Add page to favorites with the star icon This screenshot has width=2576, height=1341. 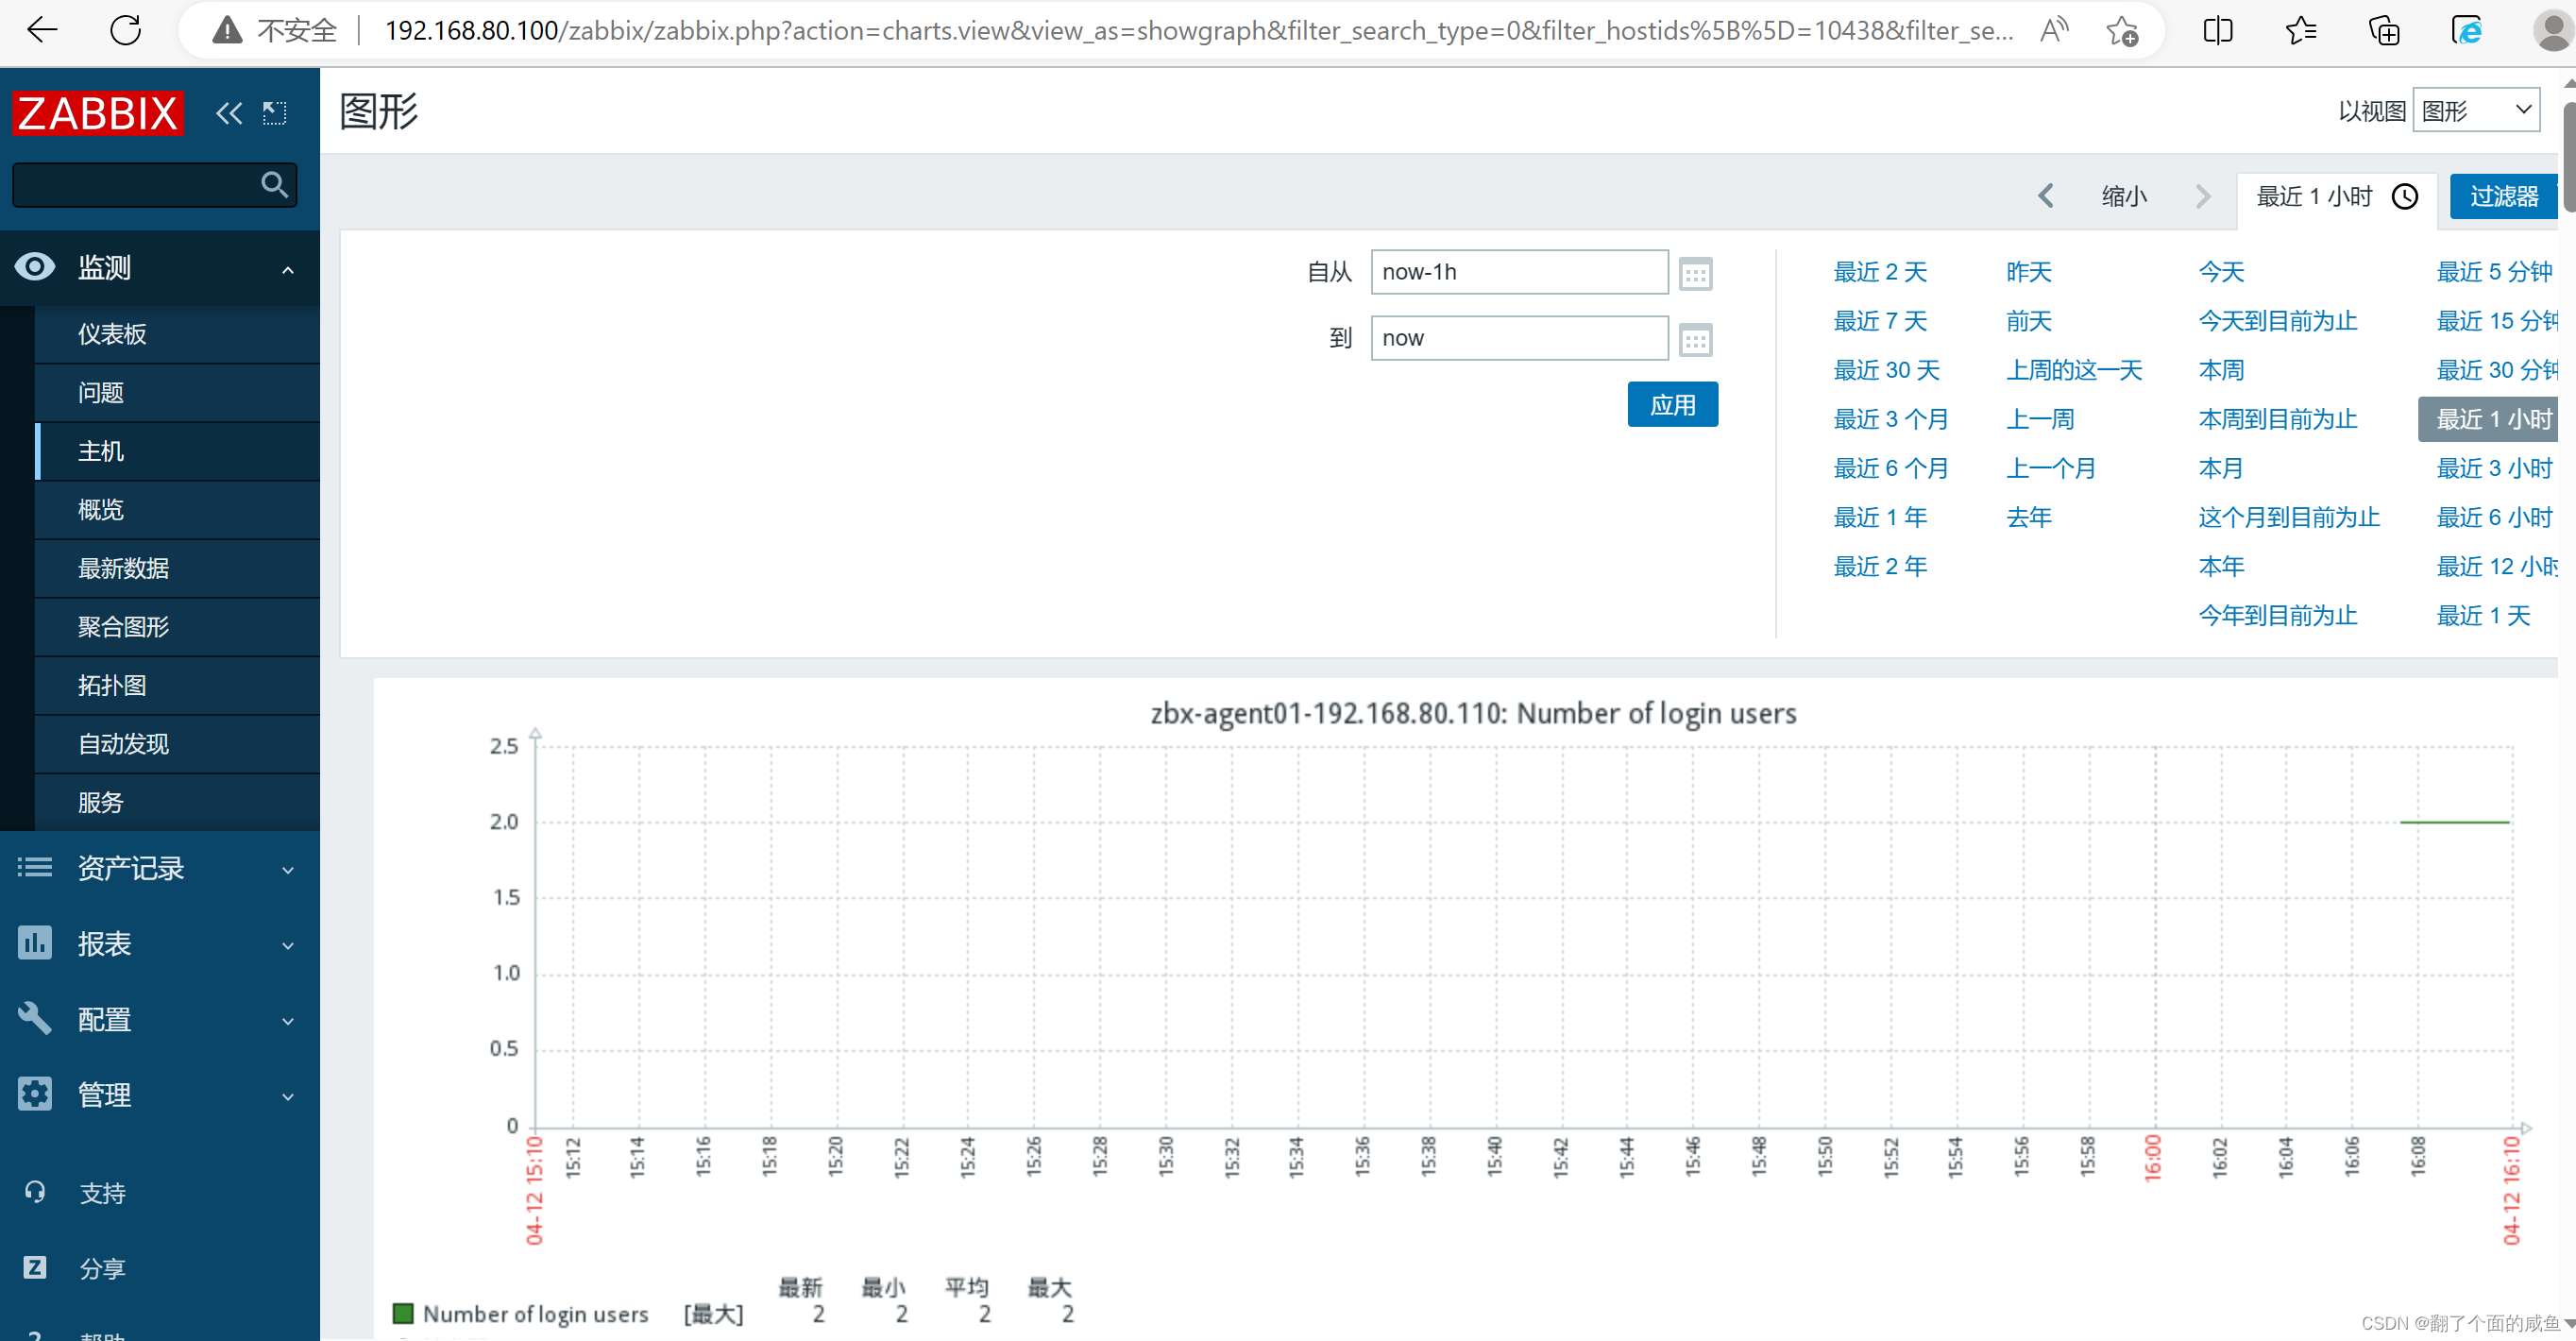pos(2121,31)
